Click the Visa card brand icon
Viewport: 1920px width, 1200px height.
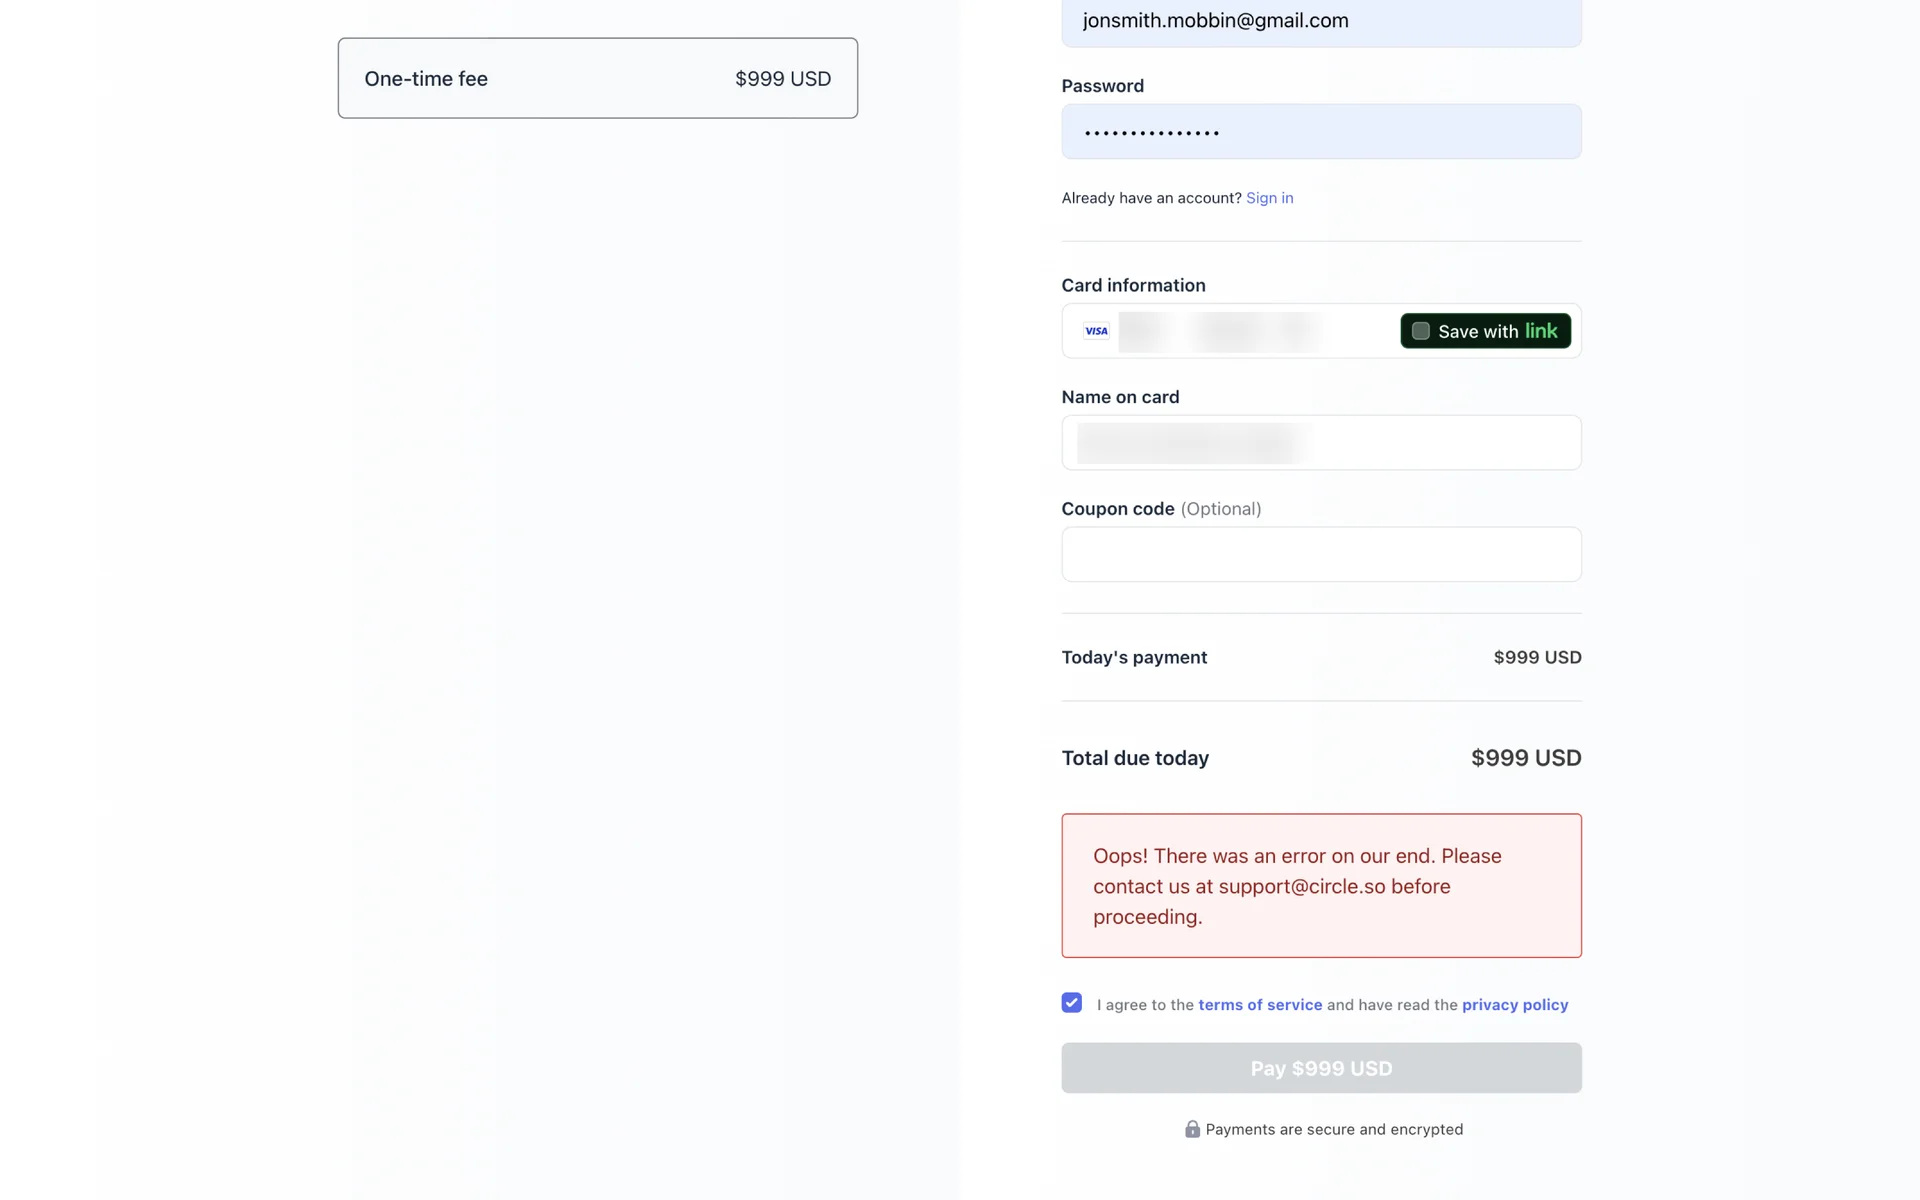pos(1096,331)
